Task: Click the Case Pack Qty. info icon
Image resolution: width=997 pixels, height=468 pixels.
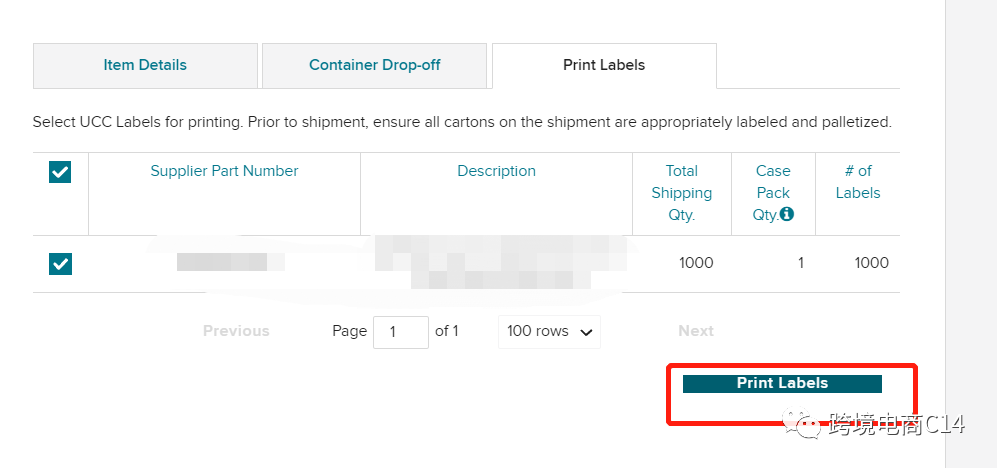Action: [x=787, y=214]
